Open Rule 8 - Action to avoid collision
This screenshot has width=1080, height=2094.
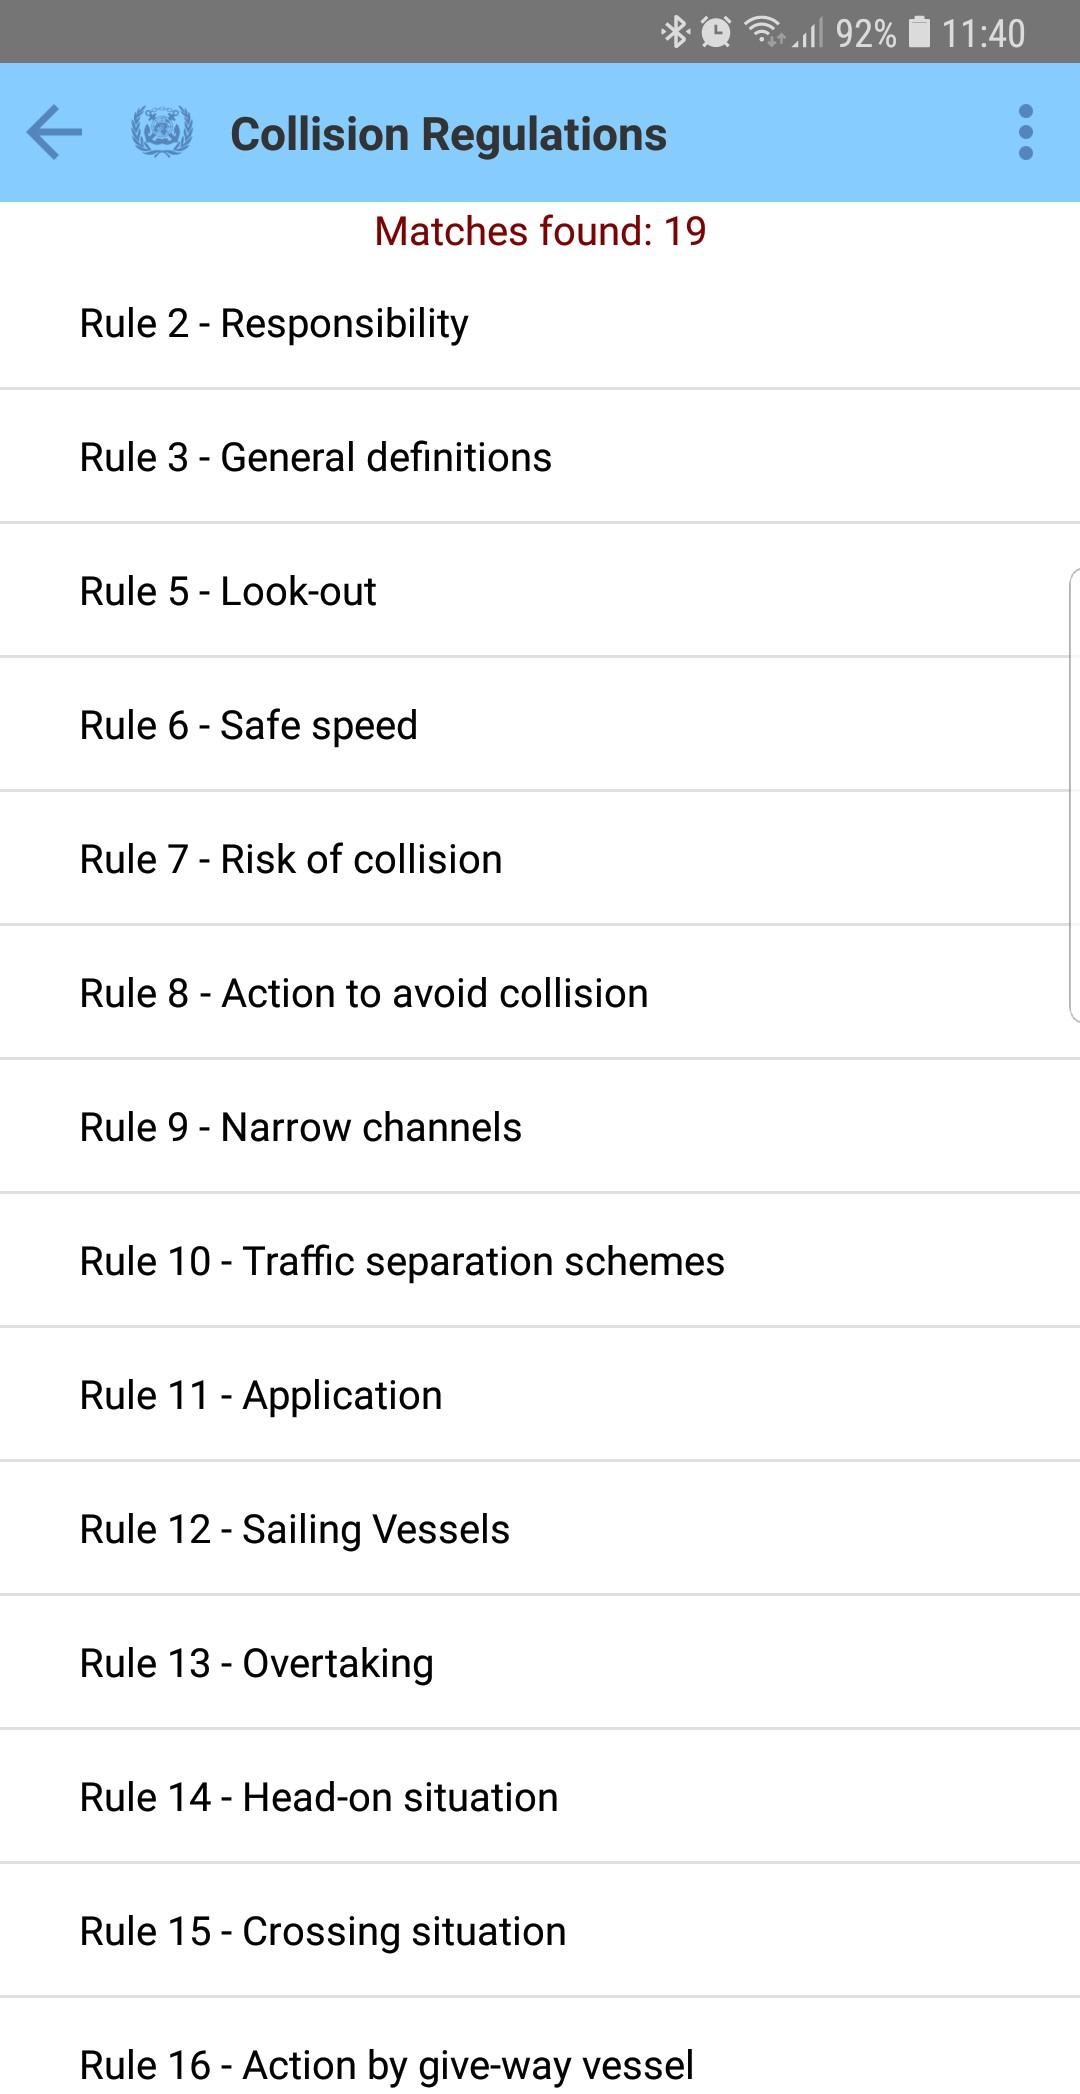pyautogui.click(x=540, y=993)
